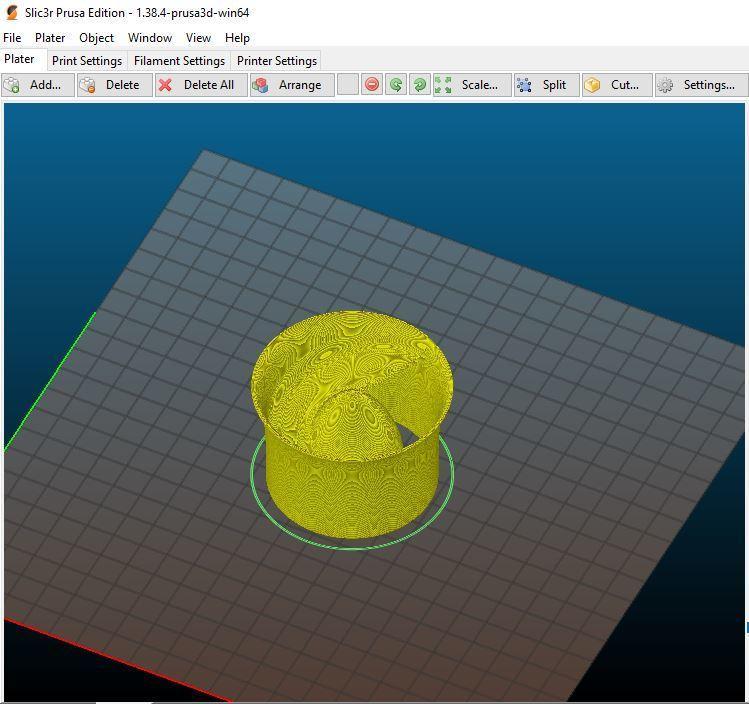Rotate object 45° counter-clockwise
Image resolution: width=749 pixels, height=704 pixels.
396,85
